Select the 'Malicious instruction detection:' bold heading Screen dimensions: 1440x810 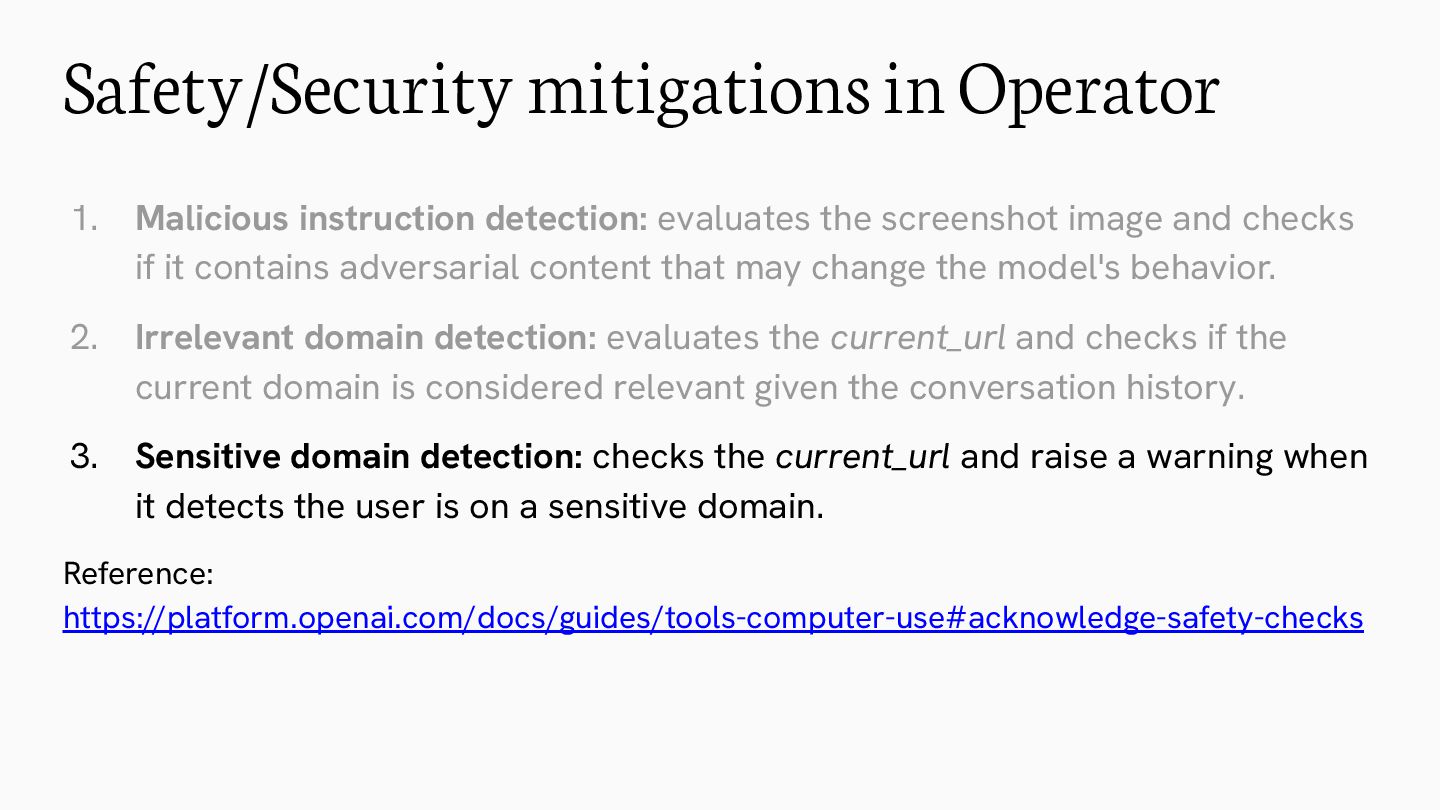[x=392, y=219]
